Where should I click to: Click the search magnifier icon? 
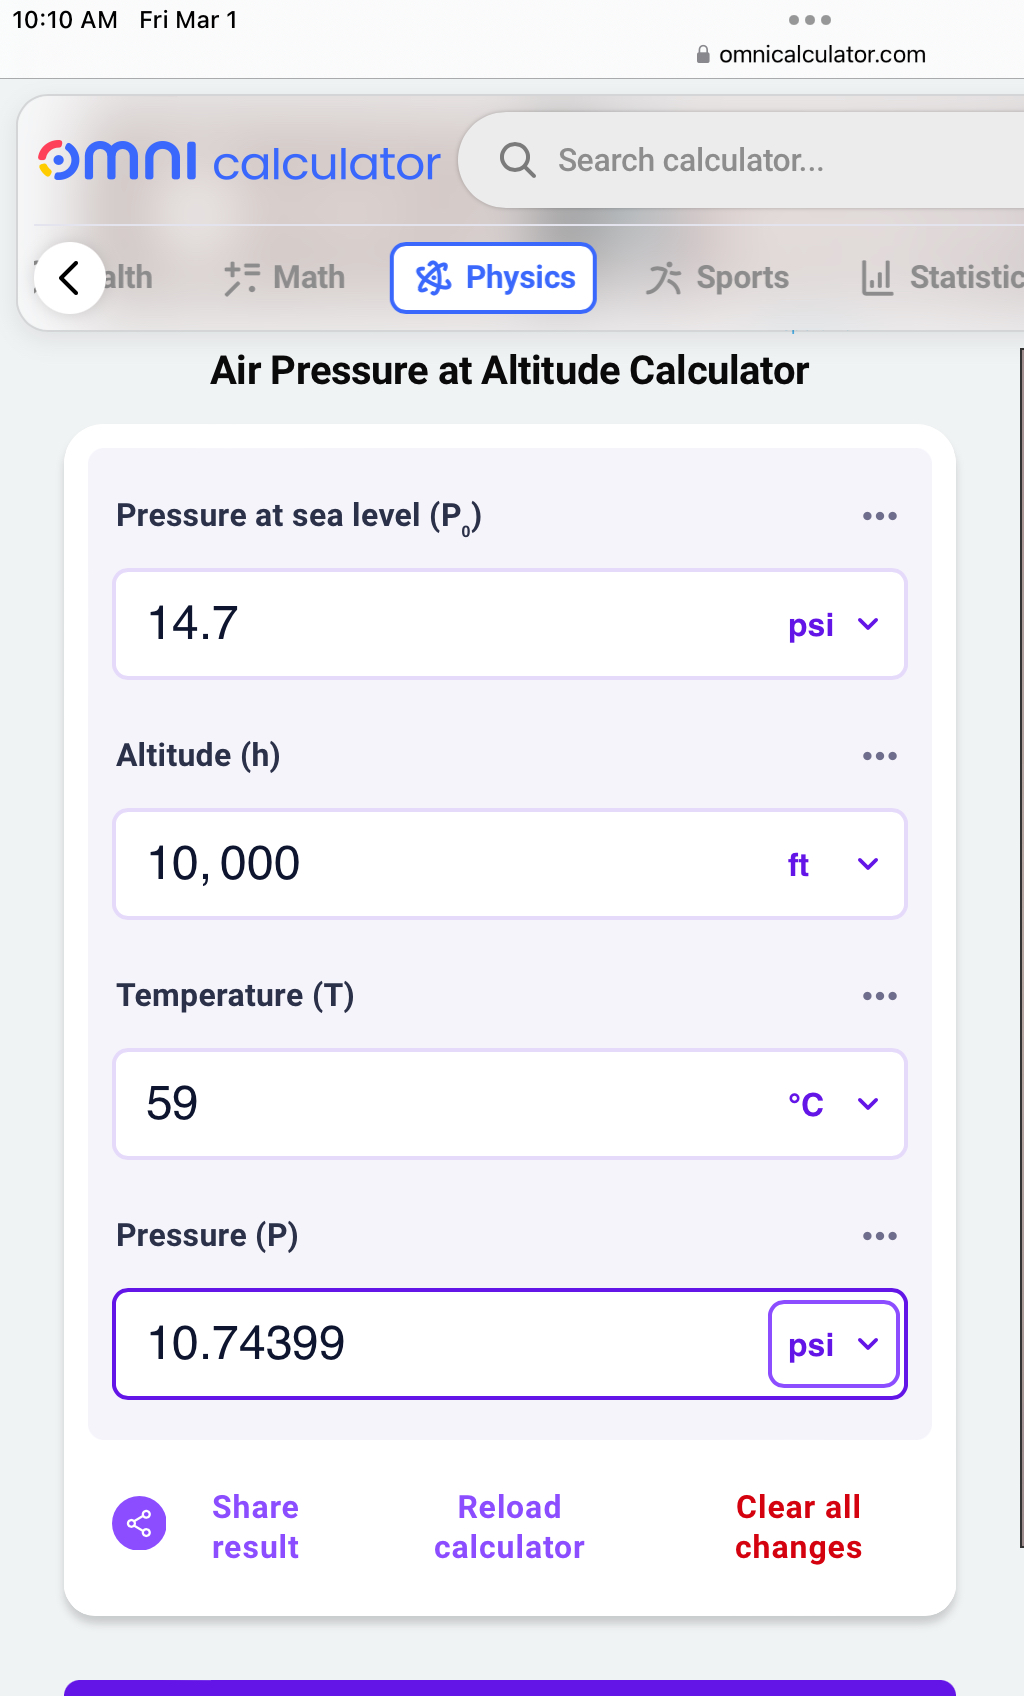518,160
